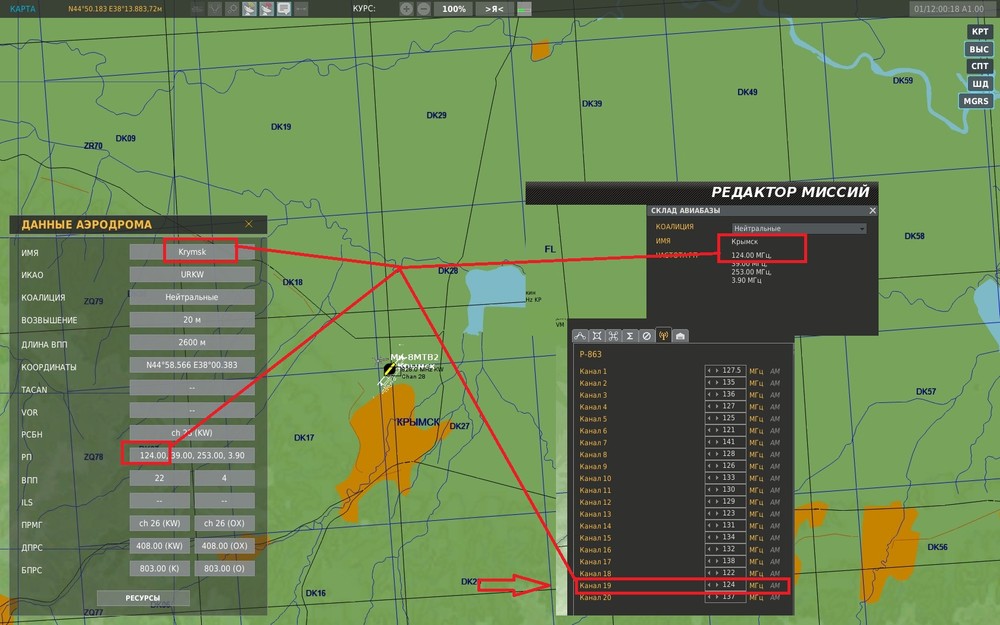Click the crossed-circle tab icon

pyautogui.click(x=646, y=336)
